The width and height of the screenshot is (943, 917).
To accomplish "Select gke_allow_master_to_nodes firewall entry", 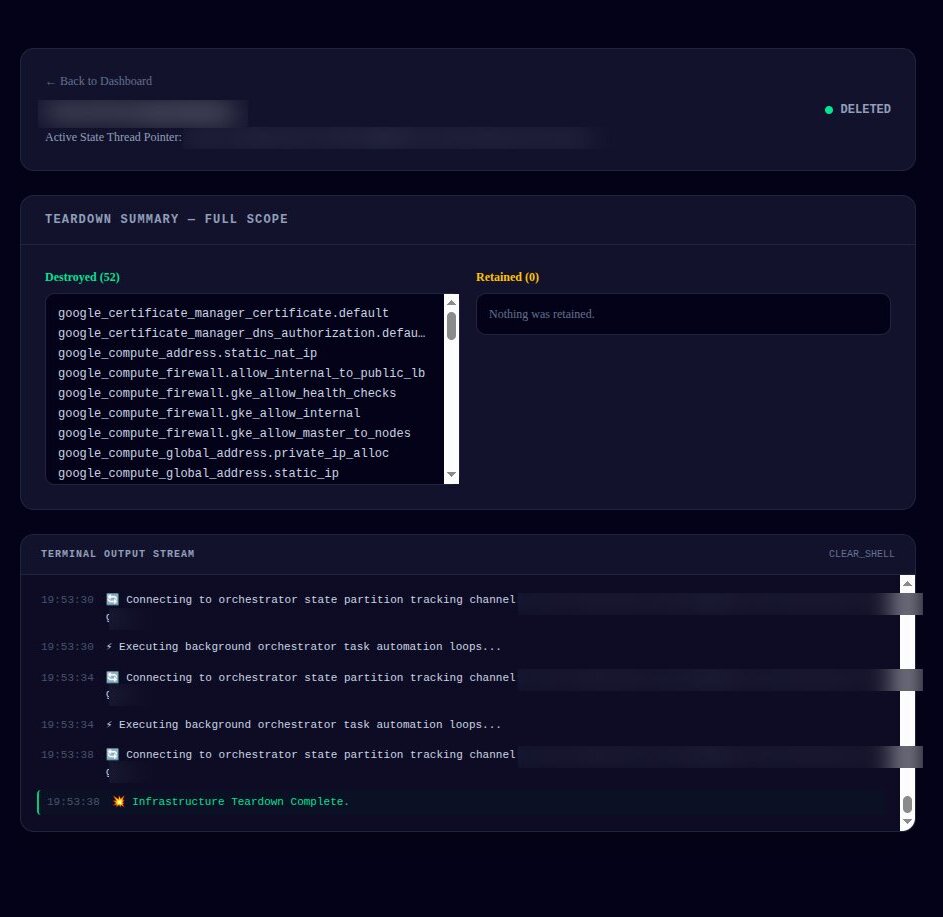I will point(234,433).
